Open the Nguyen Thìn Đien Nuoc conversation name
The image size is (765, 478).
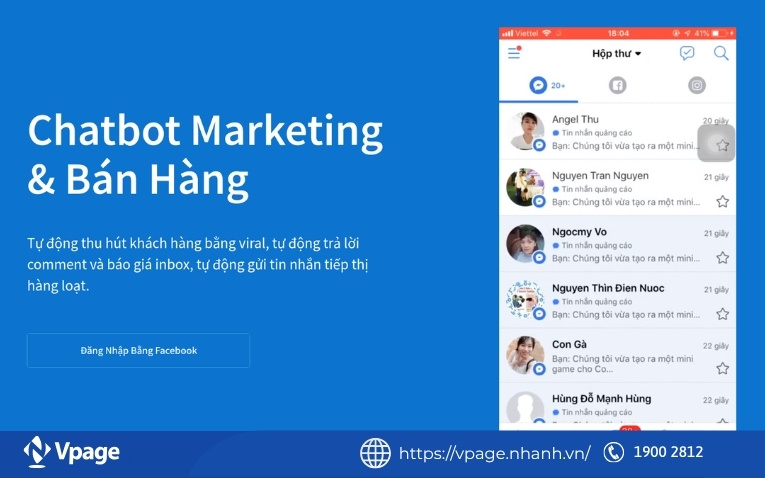[x=608, y=288]
